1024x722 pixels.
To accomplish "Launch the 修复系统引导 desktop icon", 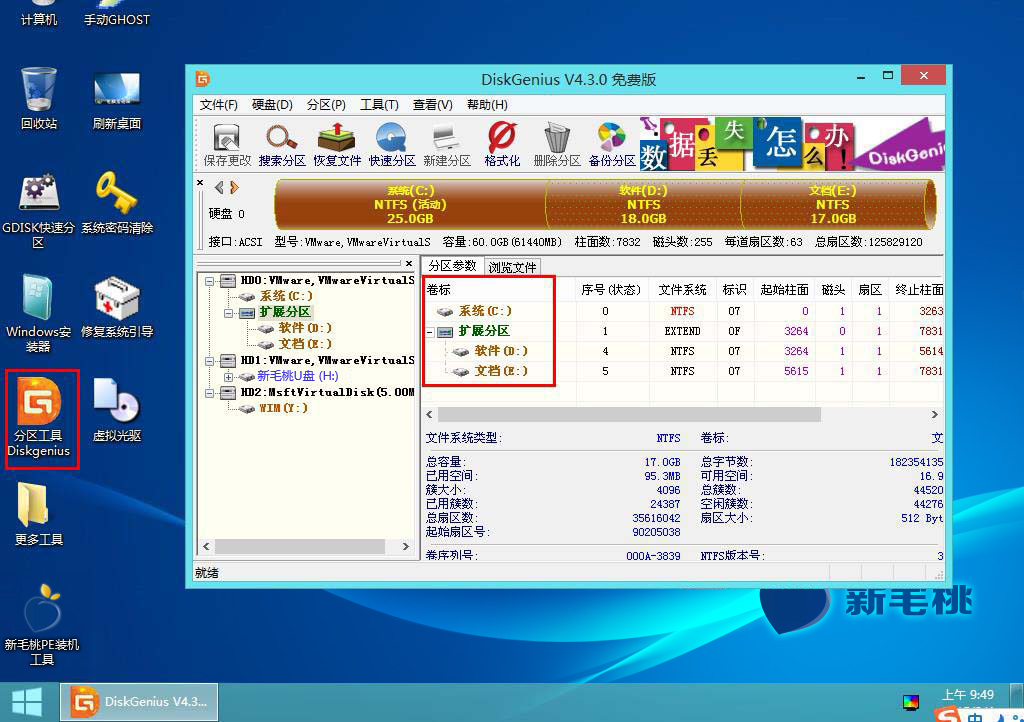I will (x=117, y=307).
